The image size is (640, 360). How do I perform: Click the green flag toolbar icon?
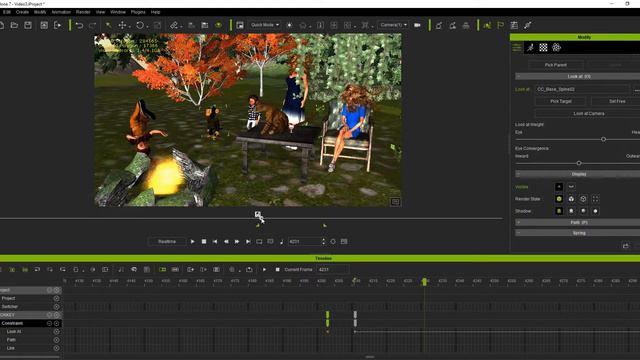coord(500,25)
